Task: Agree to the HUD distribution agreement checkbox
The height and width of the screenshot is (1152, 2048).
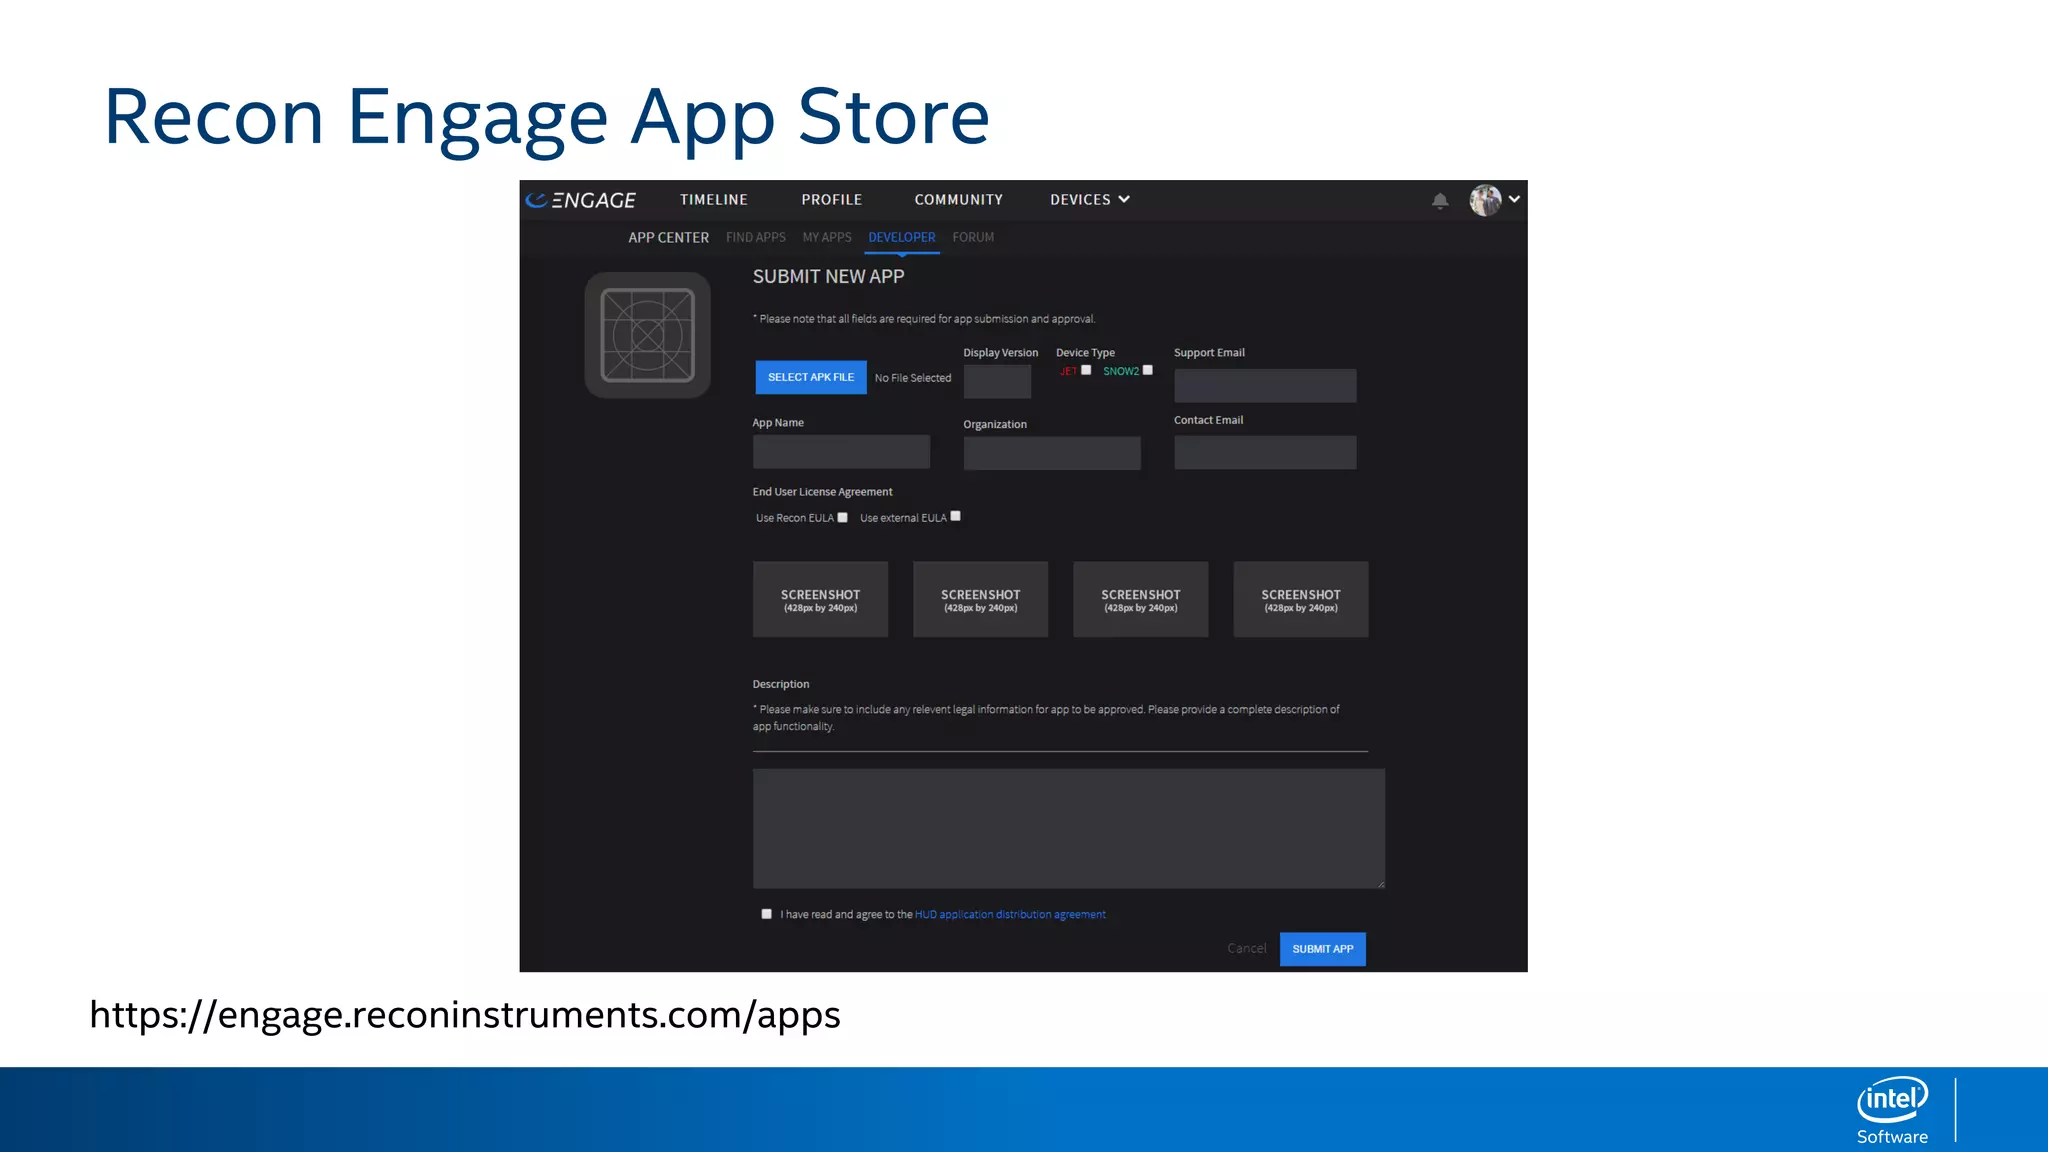Action: [767, 914]
